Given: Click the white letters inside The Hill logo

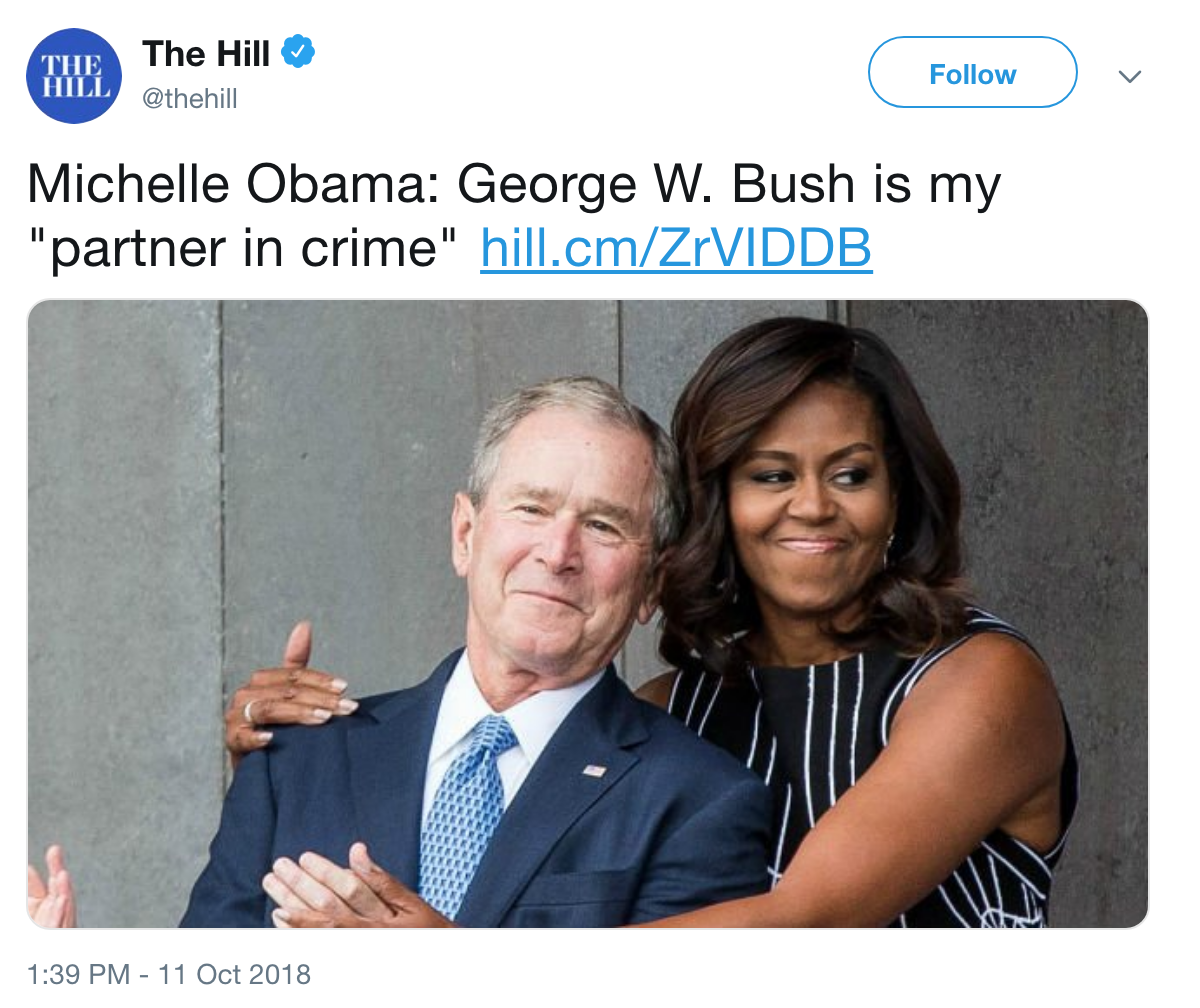Looking at the screenshot, I should [x=75, y=77].
